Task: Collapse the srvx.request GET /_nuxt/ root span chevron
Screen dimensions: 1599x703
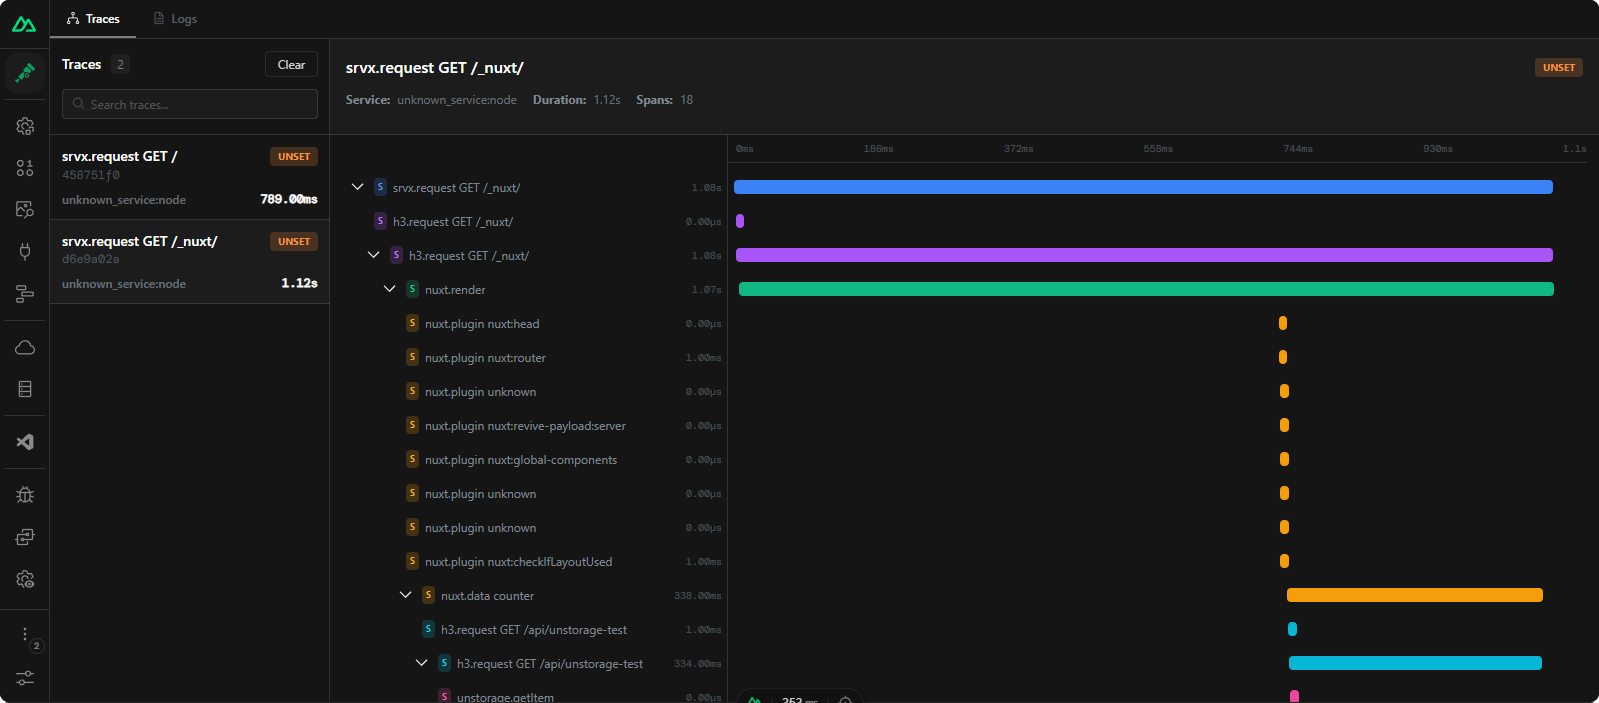Action: point(357,187)
